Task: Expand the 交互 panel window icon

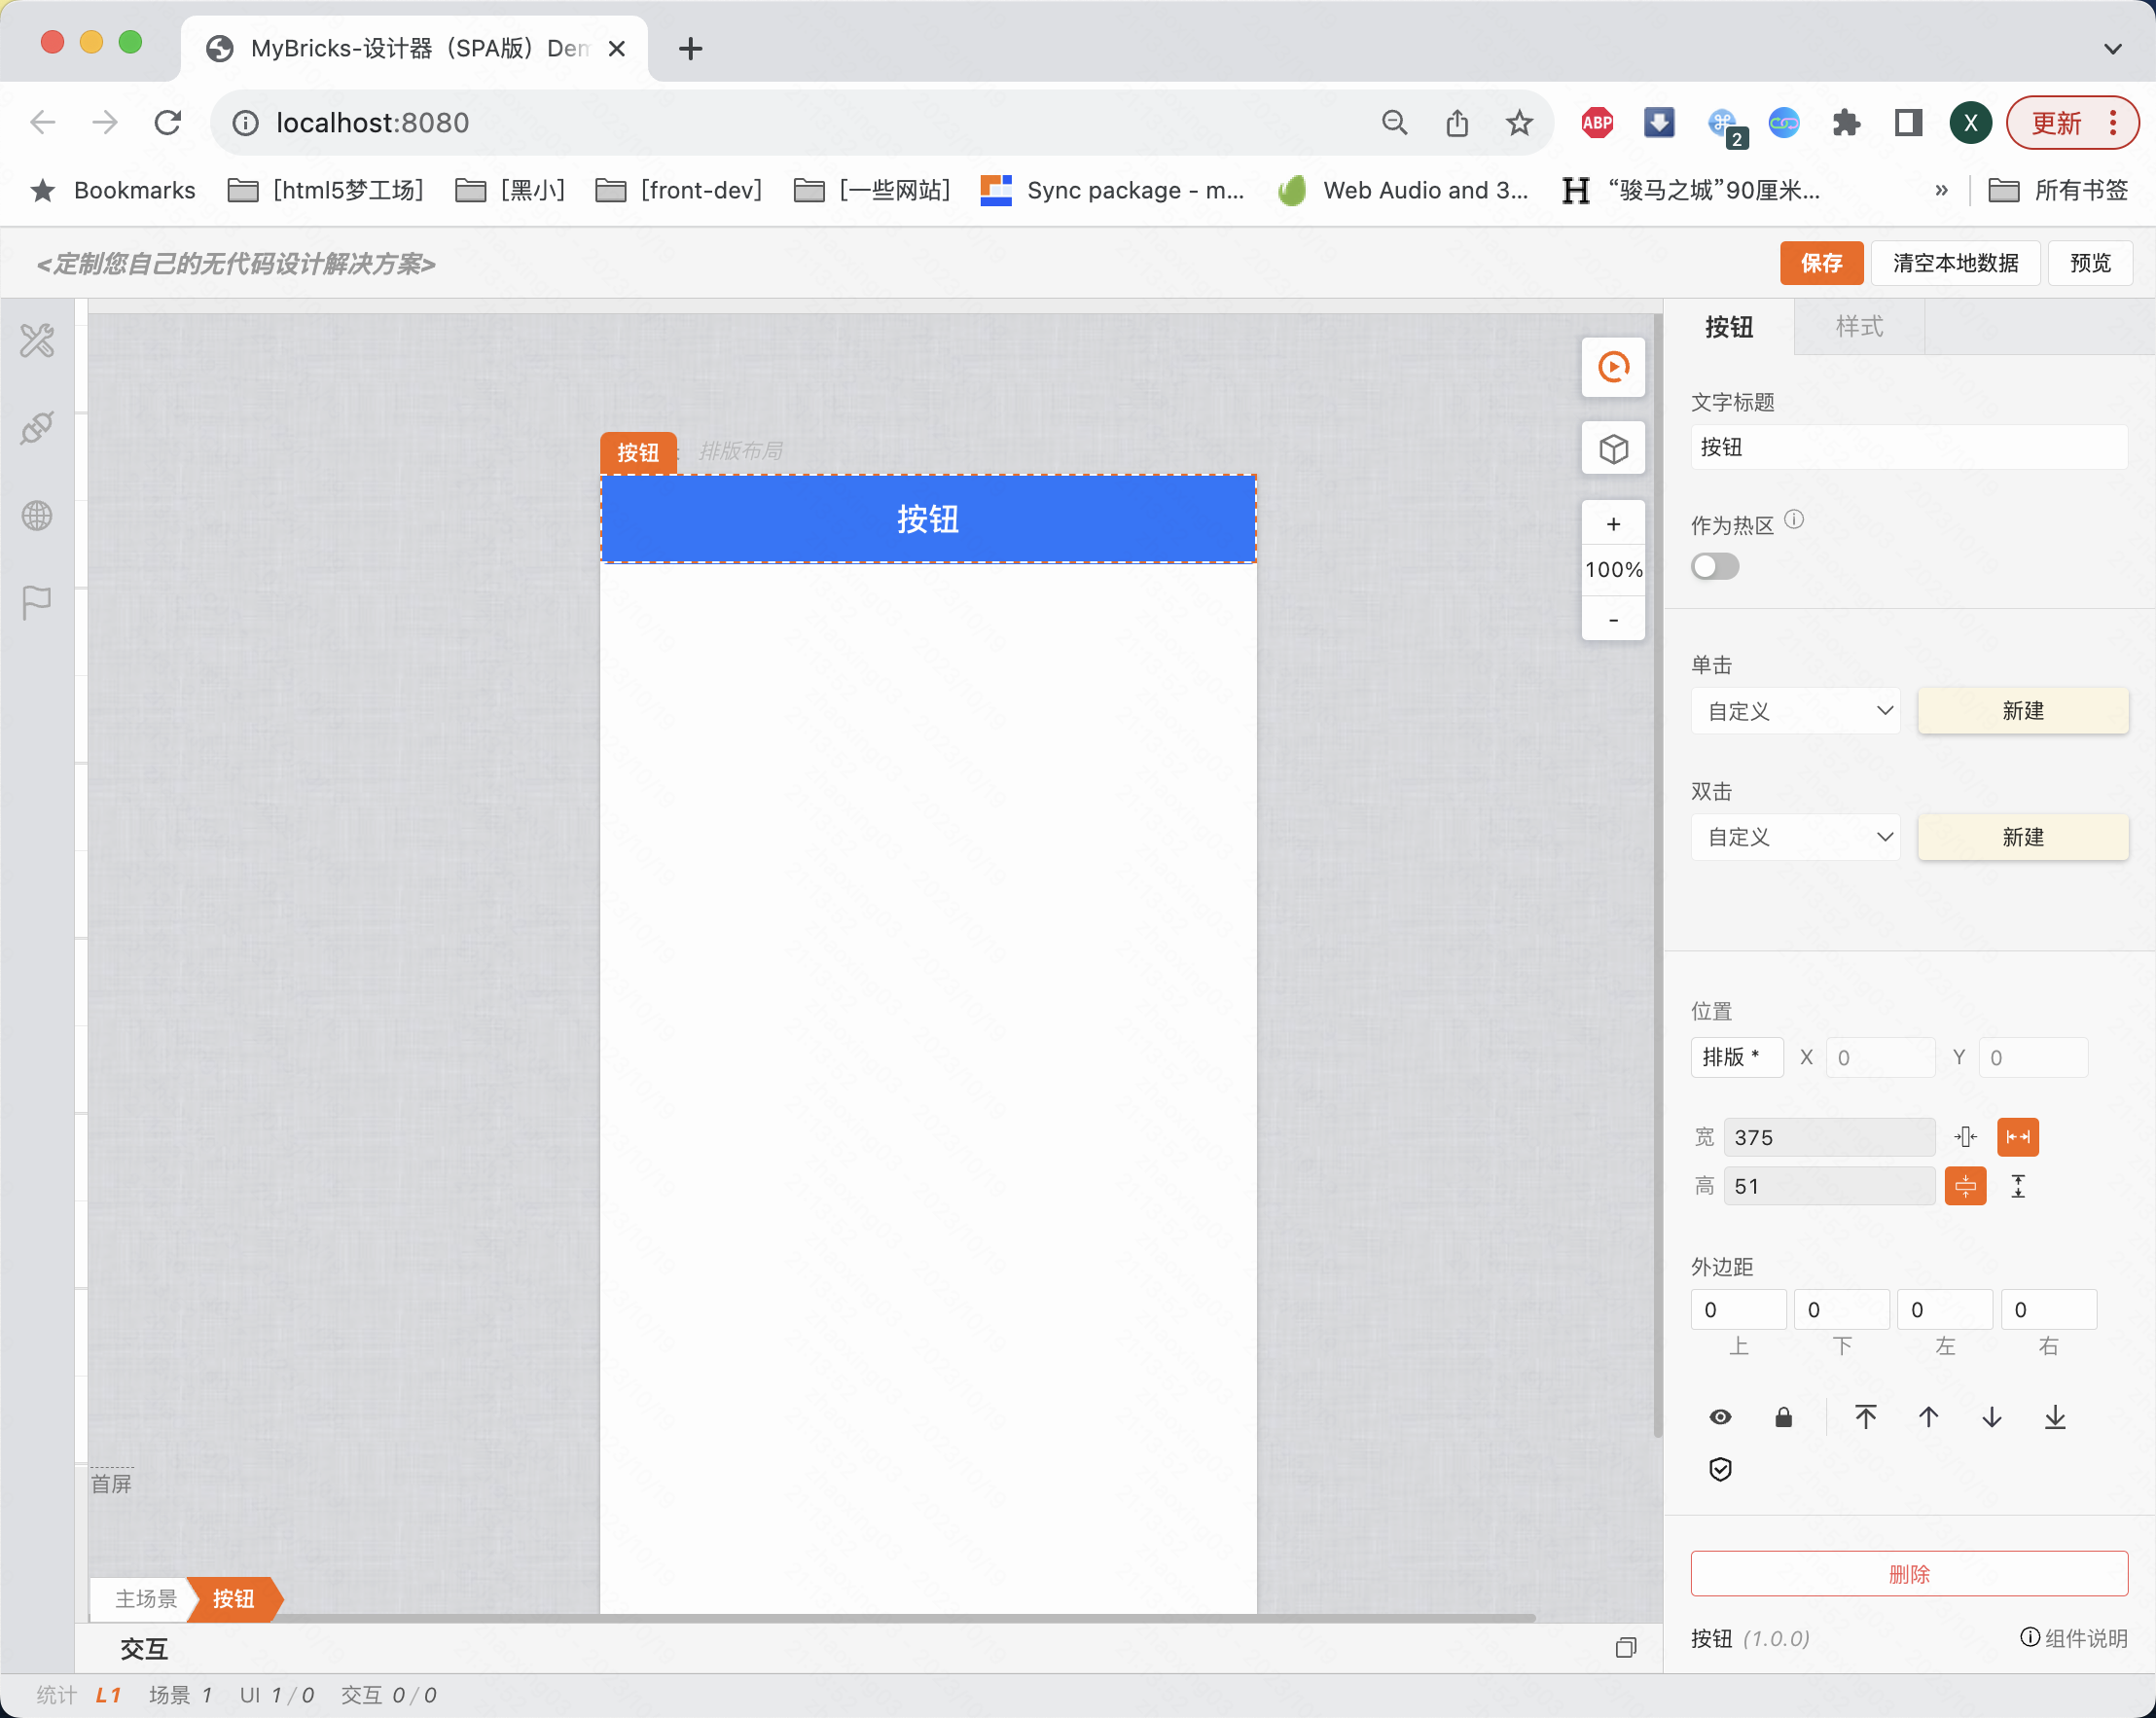Action: click(x=1626, y=1647)
